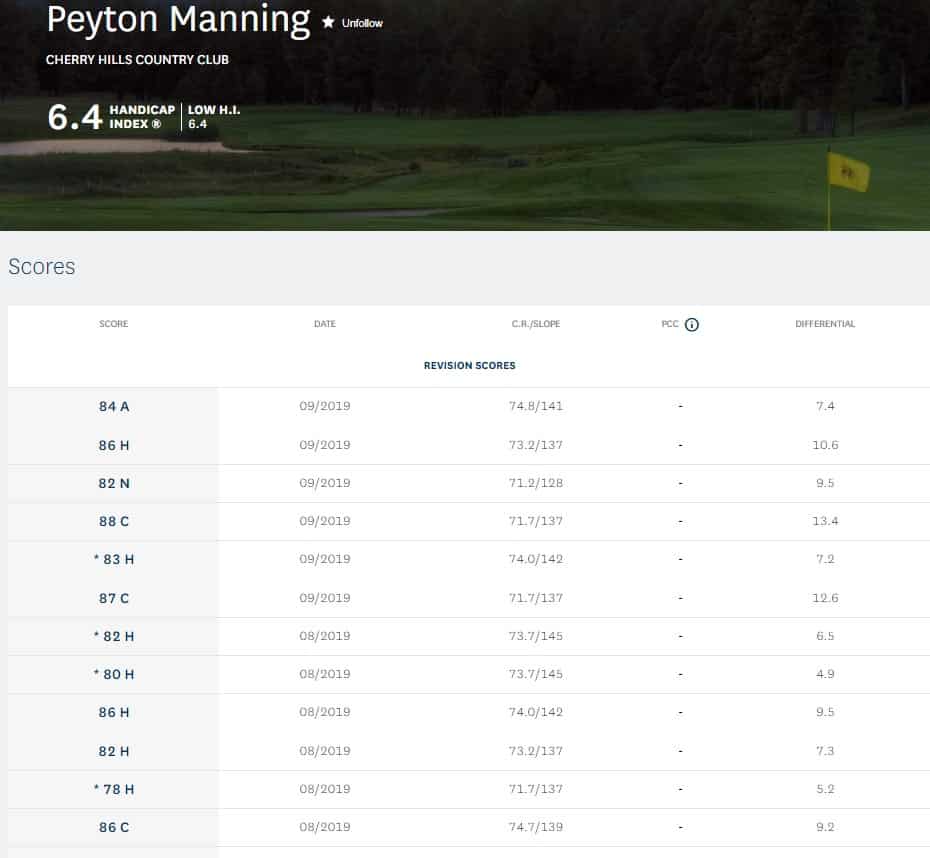Click the 74.7/139 course rating cell
This screenshot has width=930, height=858.
click(536, 827)
